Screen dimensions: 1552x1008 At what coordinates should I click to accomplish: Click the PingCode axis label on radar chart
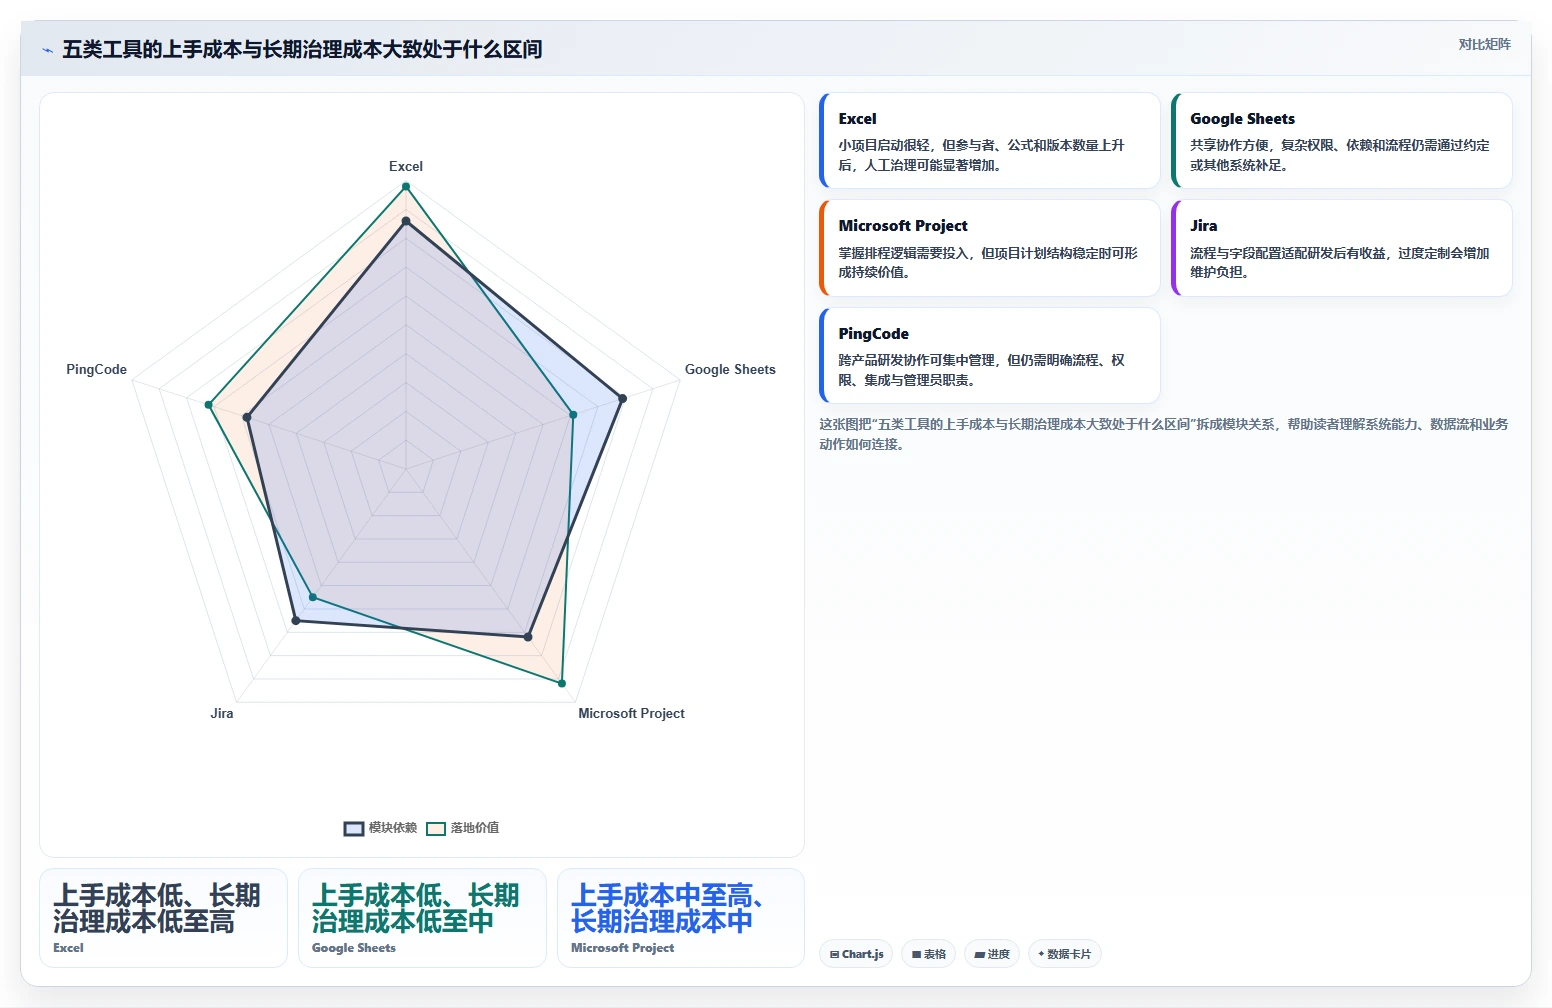pyautogui.click(x=96, y=369)
